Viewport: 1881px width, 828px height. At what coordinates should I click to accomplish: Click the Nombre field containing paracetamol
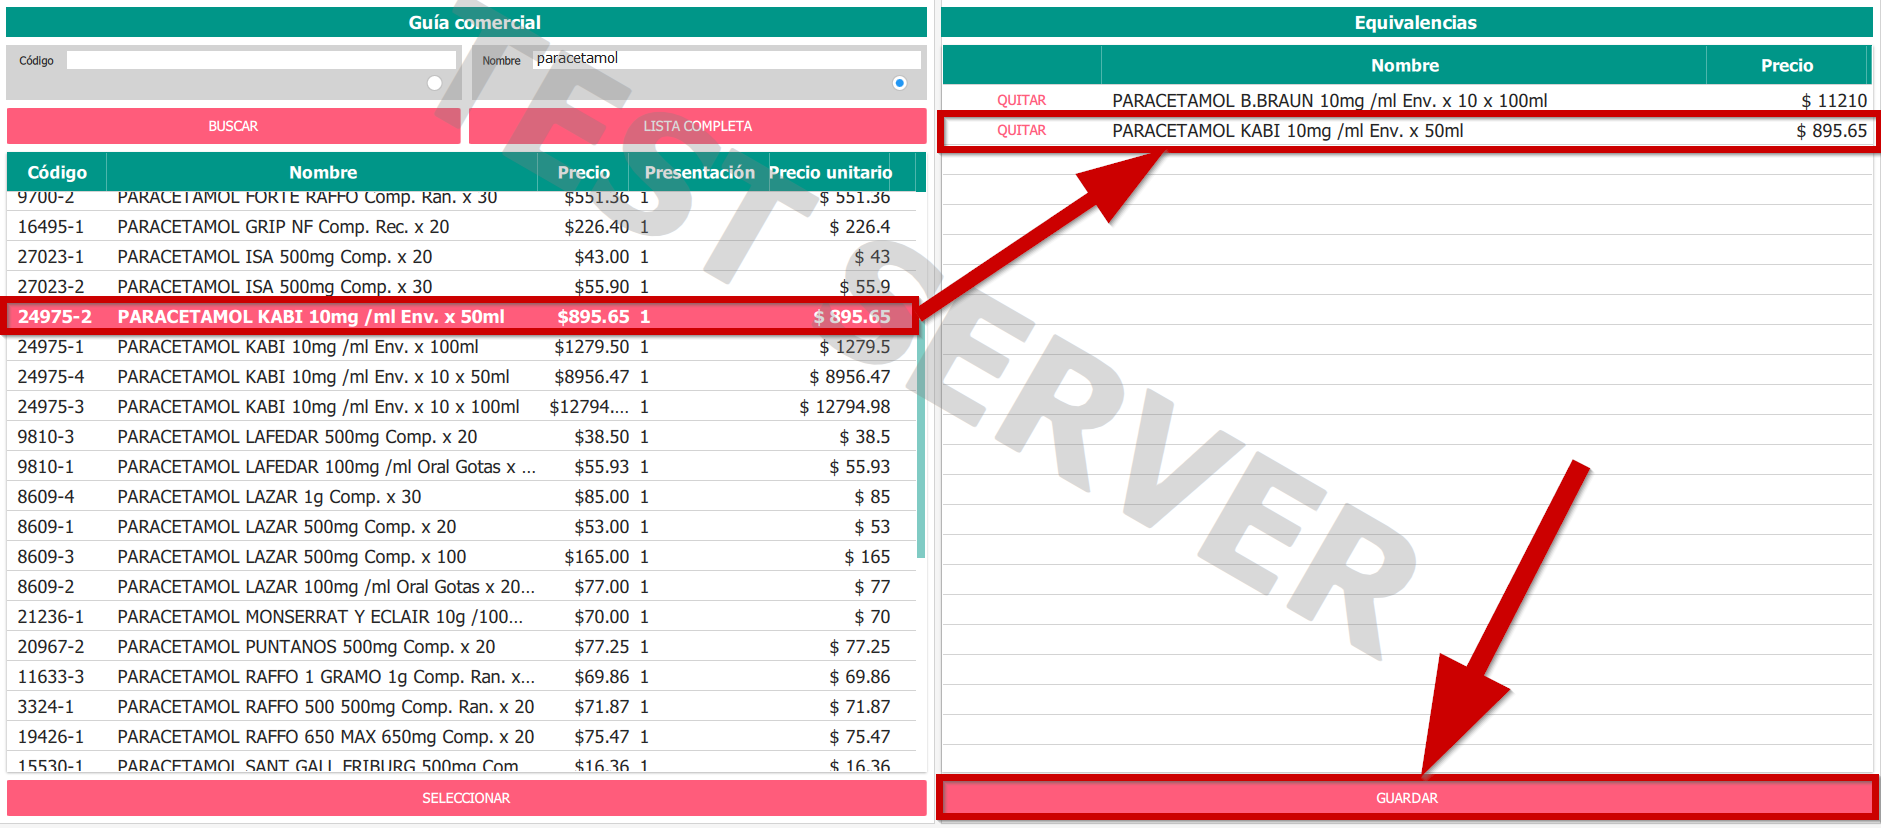click(x=726, y=59)
